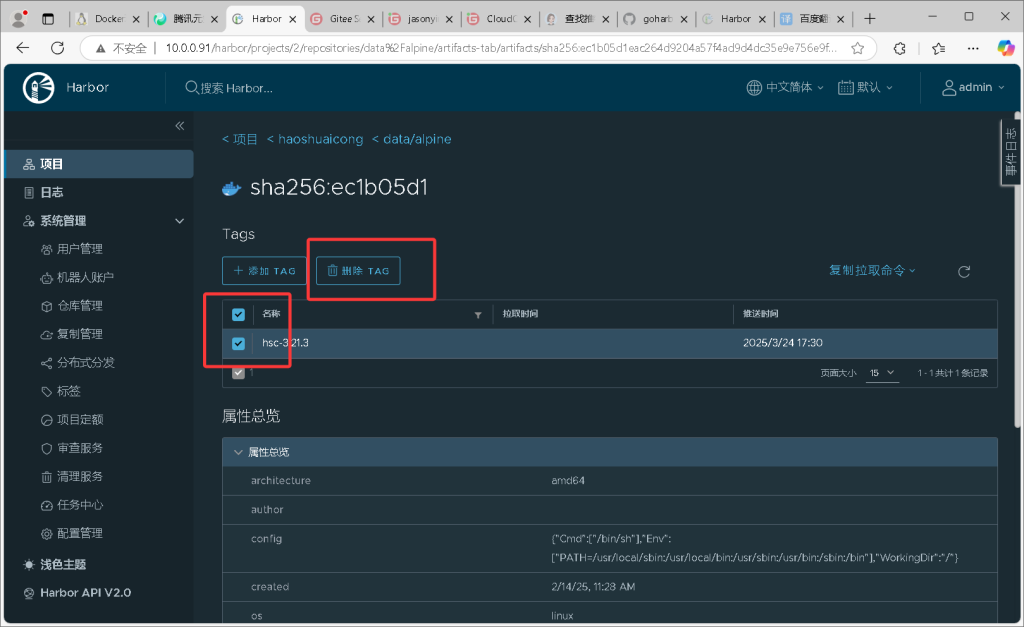Click the refresh icon next to 复制拉取命令

pyautogui.click(x=964, y=271)
